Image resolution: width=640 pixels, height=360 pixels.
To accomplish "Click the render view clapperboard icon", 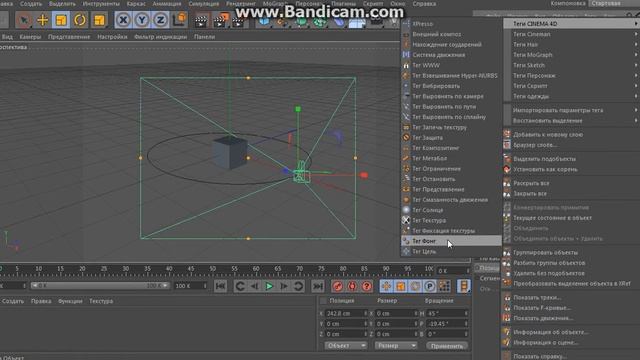I will pyautogui.click(x=201, y=20).
